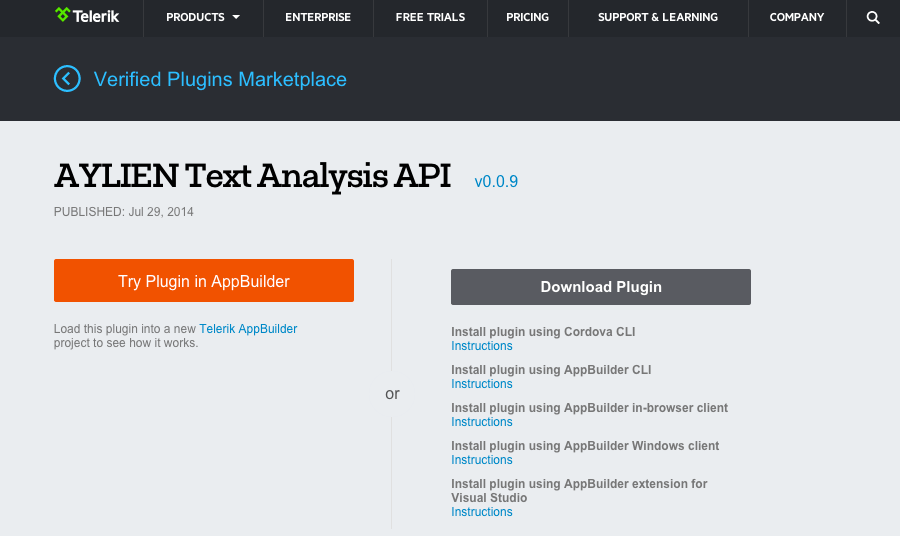Image resolution: width=900 pixels, height=536 pixels.
Task: Click the PUBLISHED: Jul 29, 2014 text
Action: [123, 212]
